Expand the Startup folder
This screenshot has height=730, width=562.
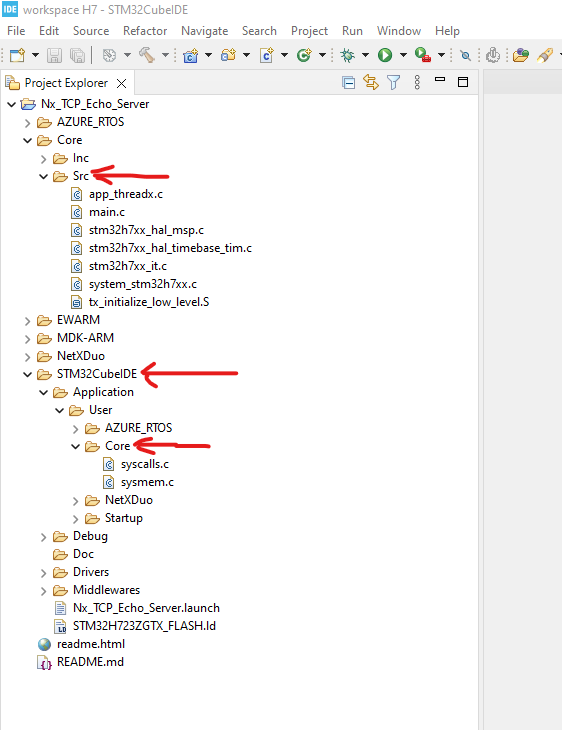(75, 519)
